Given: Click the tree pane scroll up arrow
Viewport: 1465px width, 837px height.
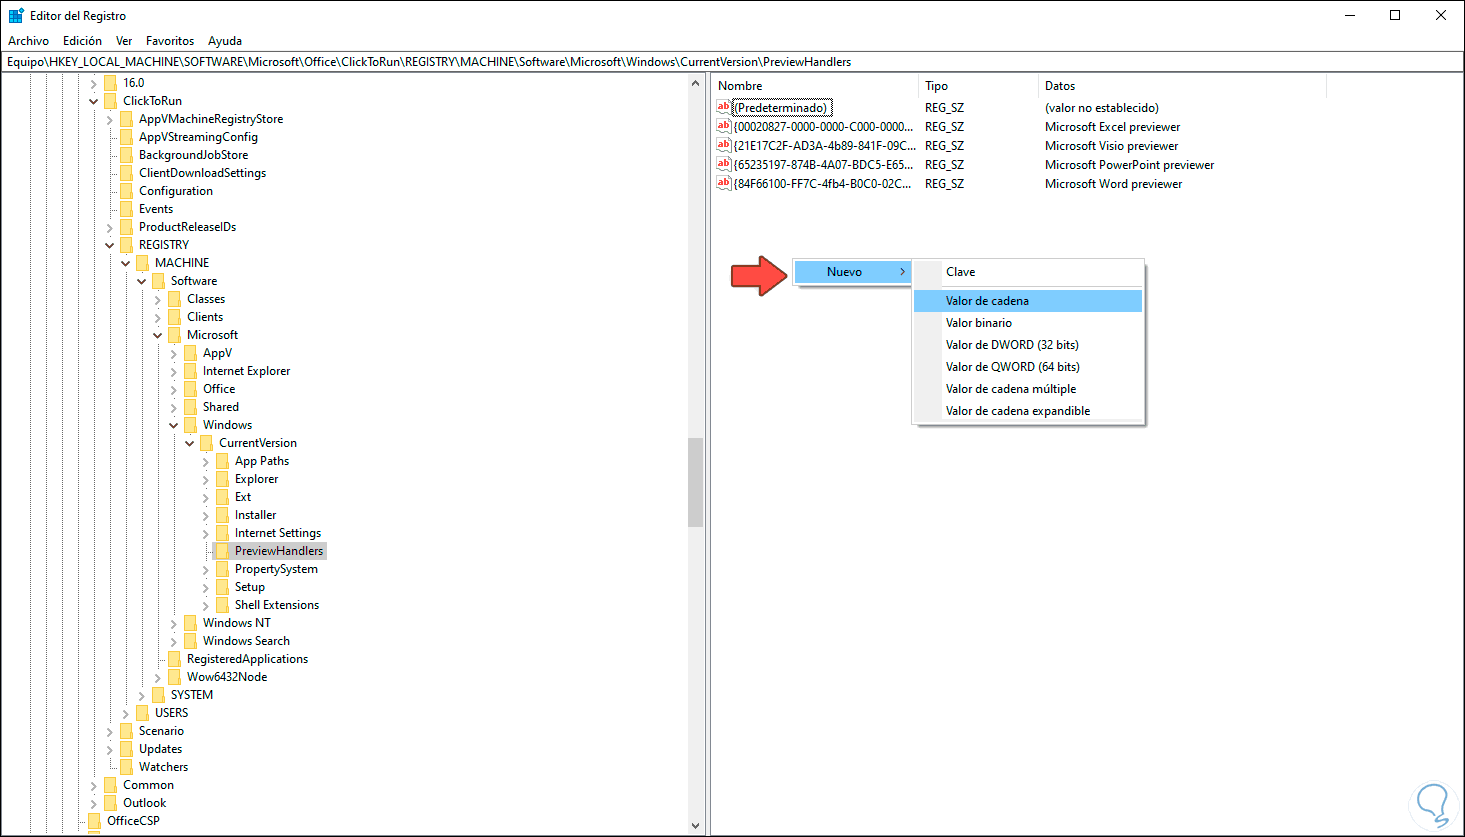Looking at the screenshot, I should [x=696, y=83].
